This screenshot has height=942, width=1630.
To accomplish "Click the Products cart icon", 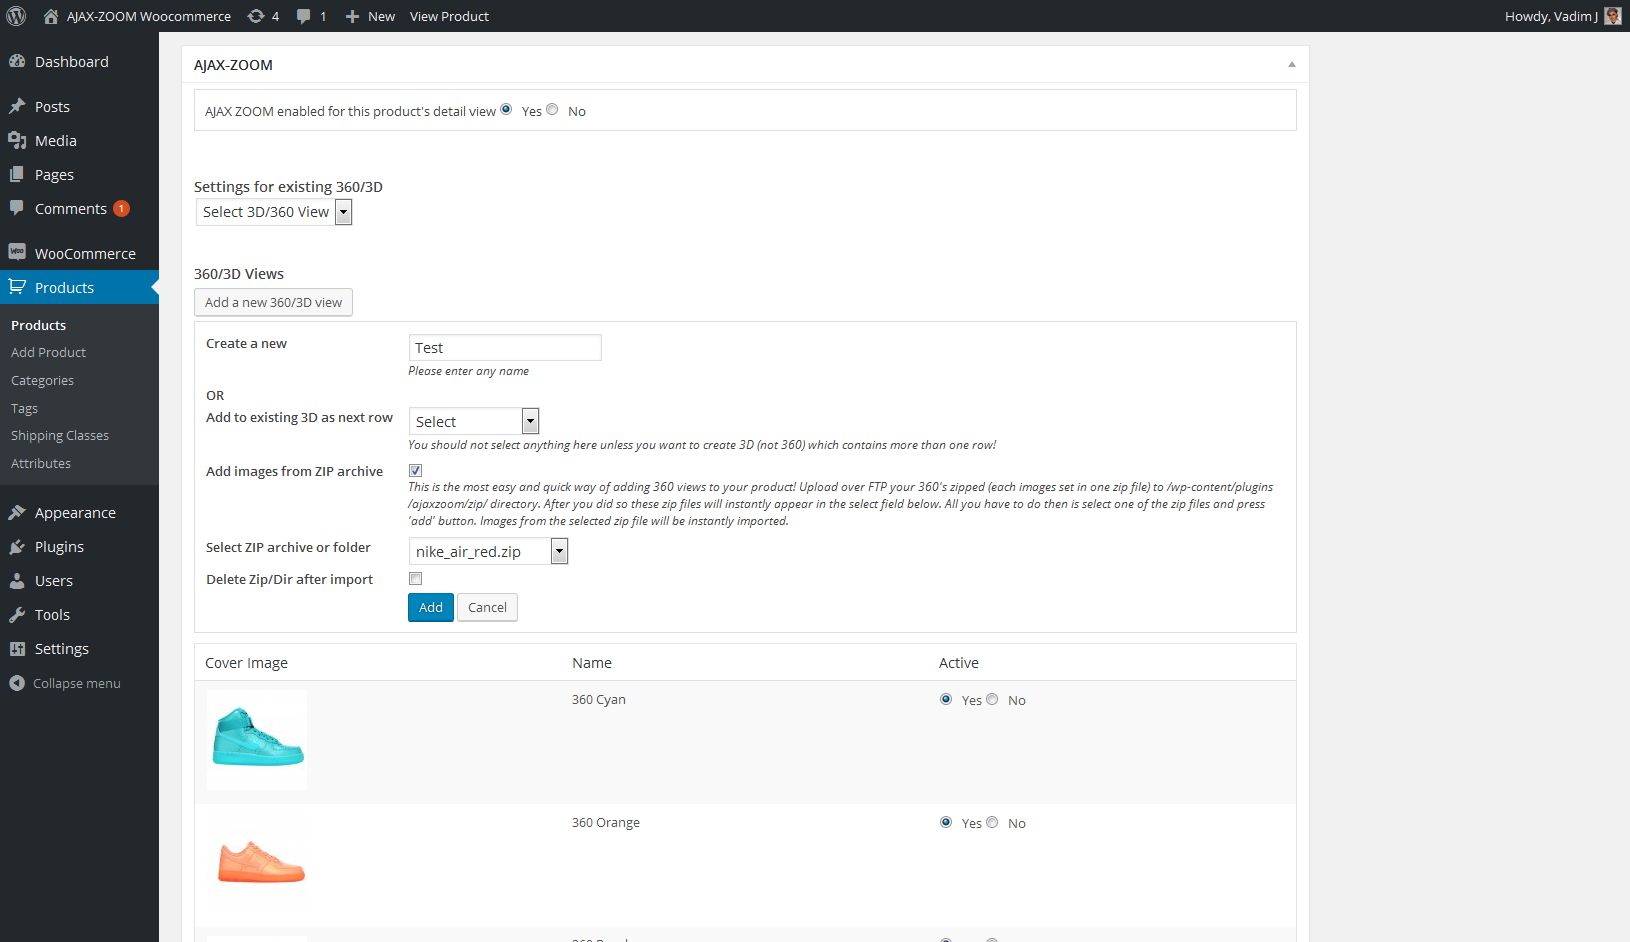I will click(17, 287).
